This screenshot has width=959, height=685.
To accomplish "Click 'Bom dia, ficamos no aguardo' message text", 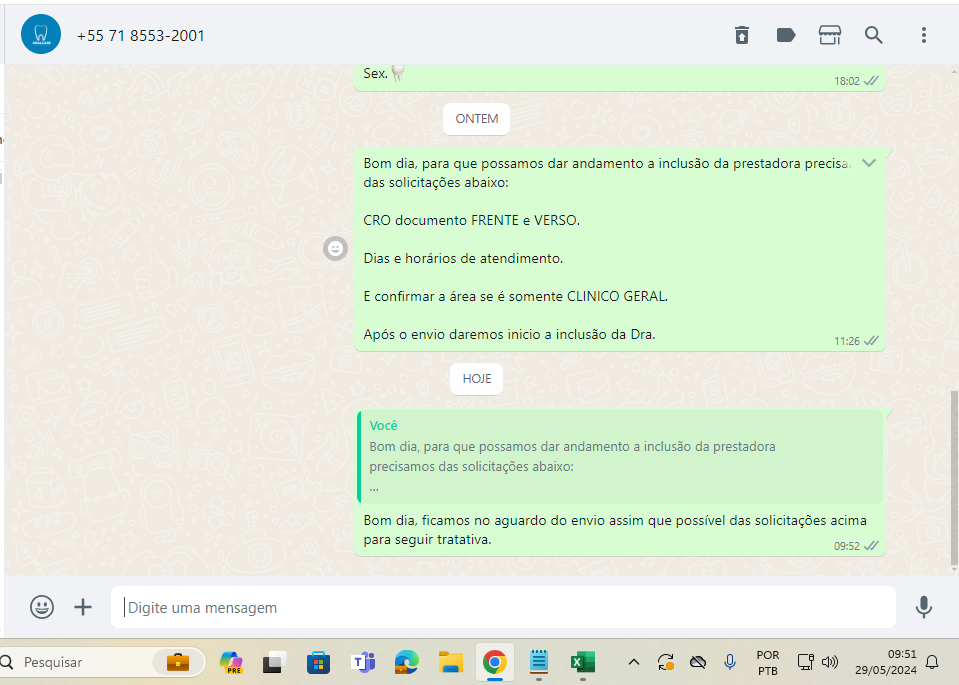I will click(x=615, y=530).
